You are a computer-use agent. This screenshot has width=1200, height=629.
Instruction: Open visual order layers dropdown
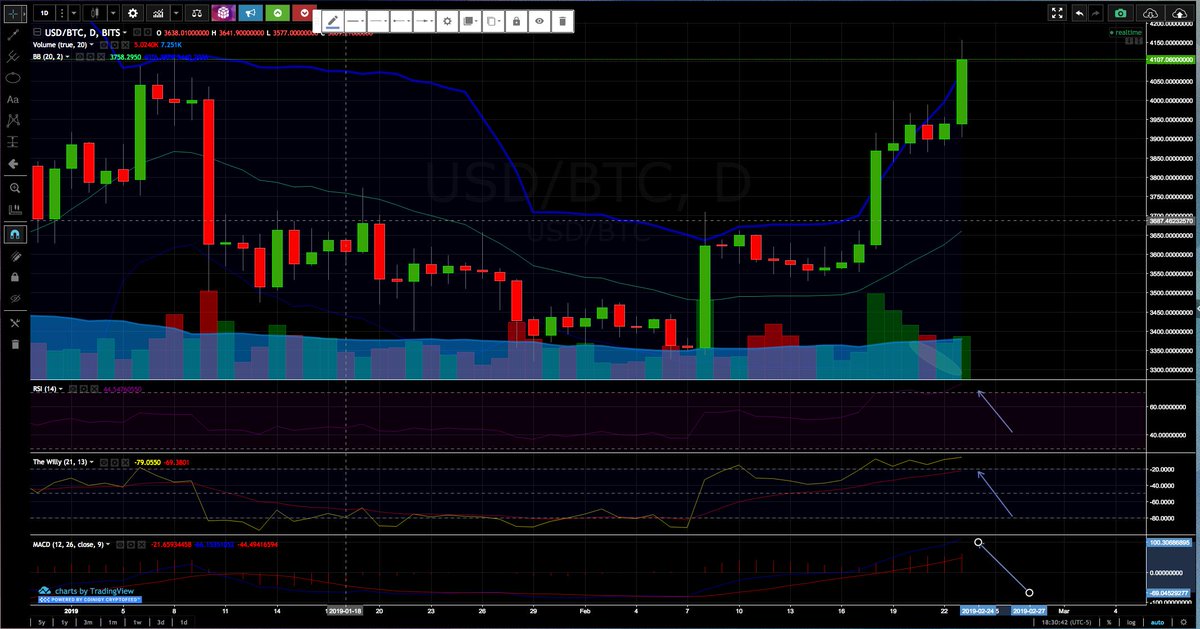pyautogui.click(x=470, y=22)
